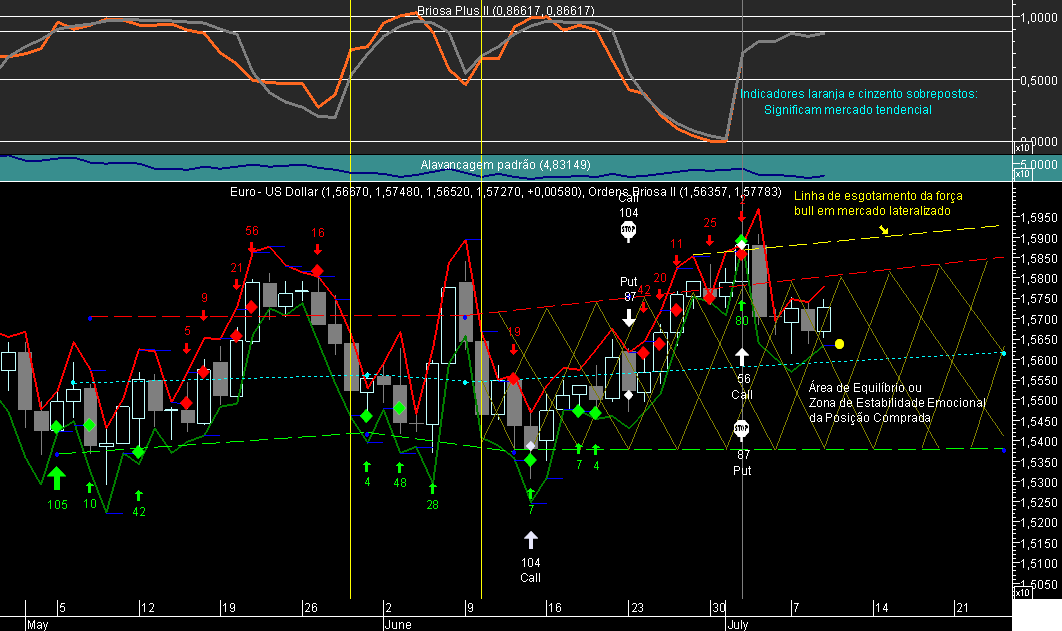The width and height of the screenshot is (1062, 631).
Task: Click the large green up arrow above 105
Action: 57,478
